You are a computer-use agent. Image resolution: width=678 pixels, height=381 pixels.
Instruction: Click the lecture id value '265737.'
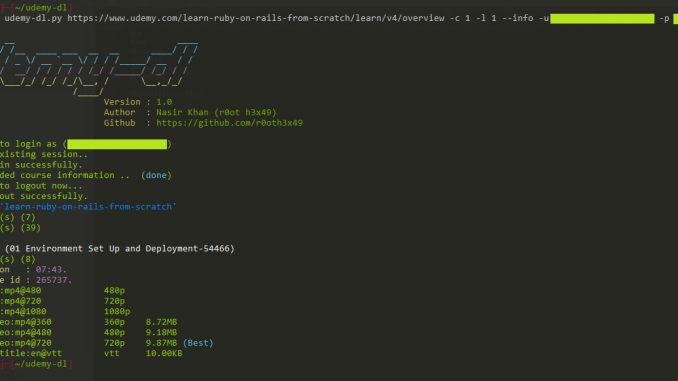coord(54,280)
